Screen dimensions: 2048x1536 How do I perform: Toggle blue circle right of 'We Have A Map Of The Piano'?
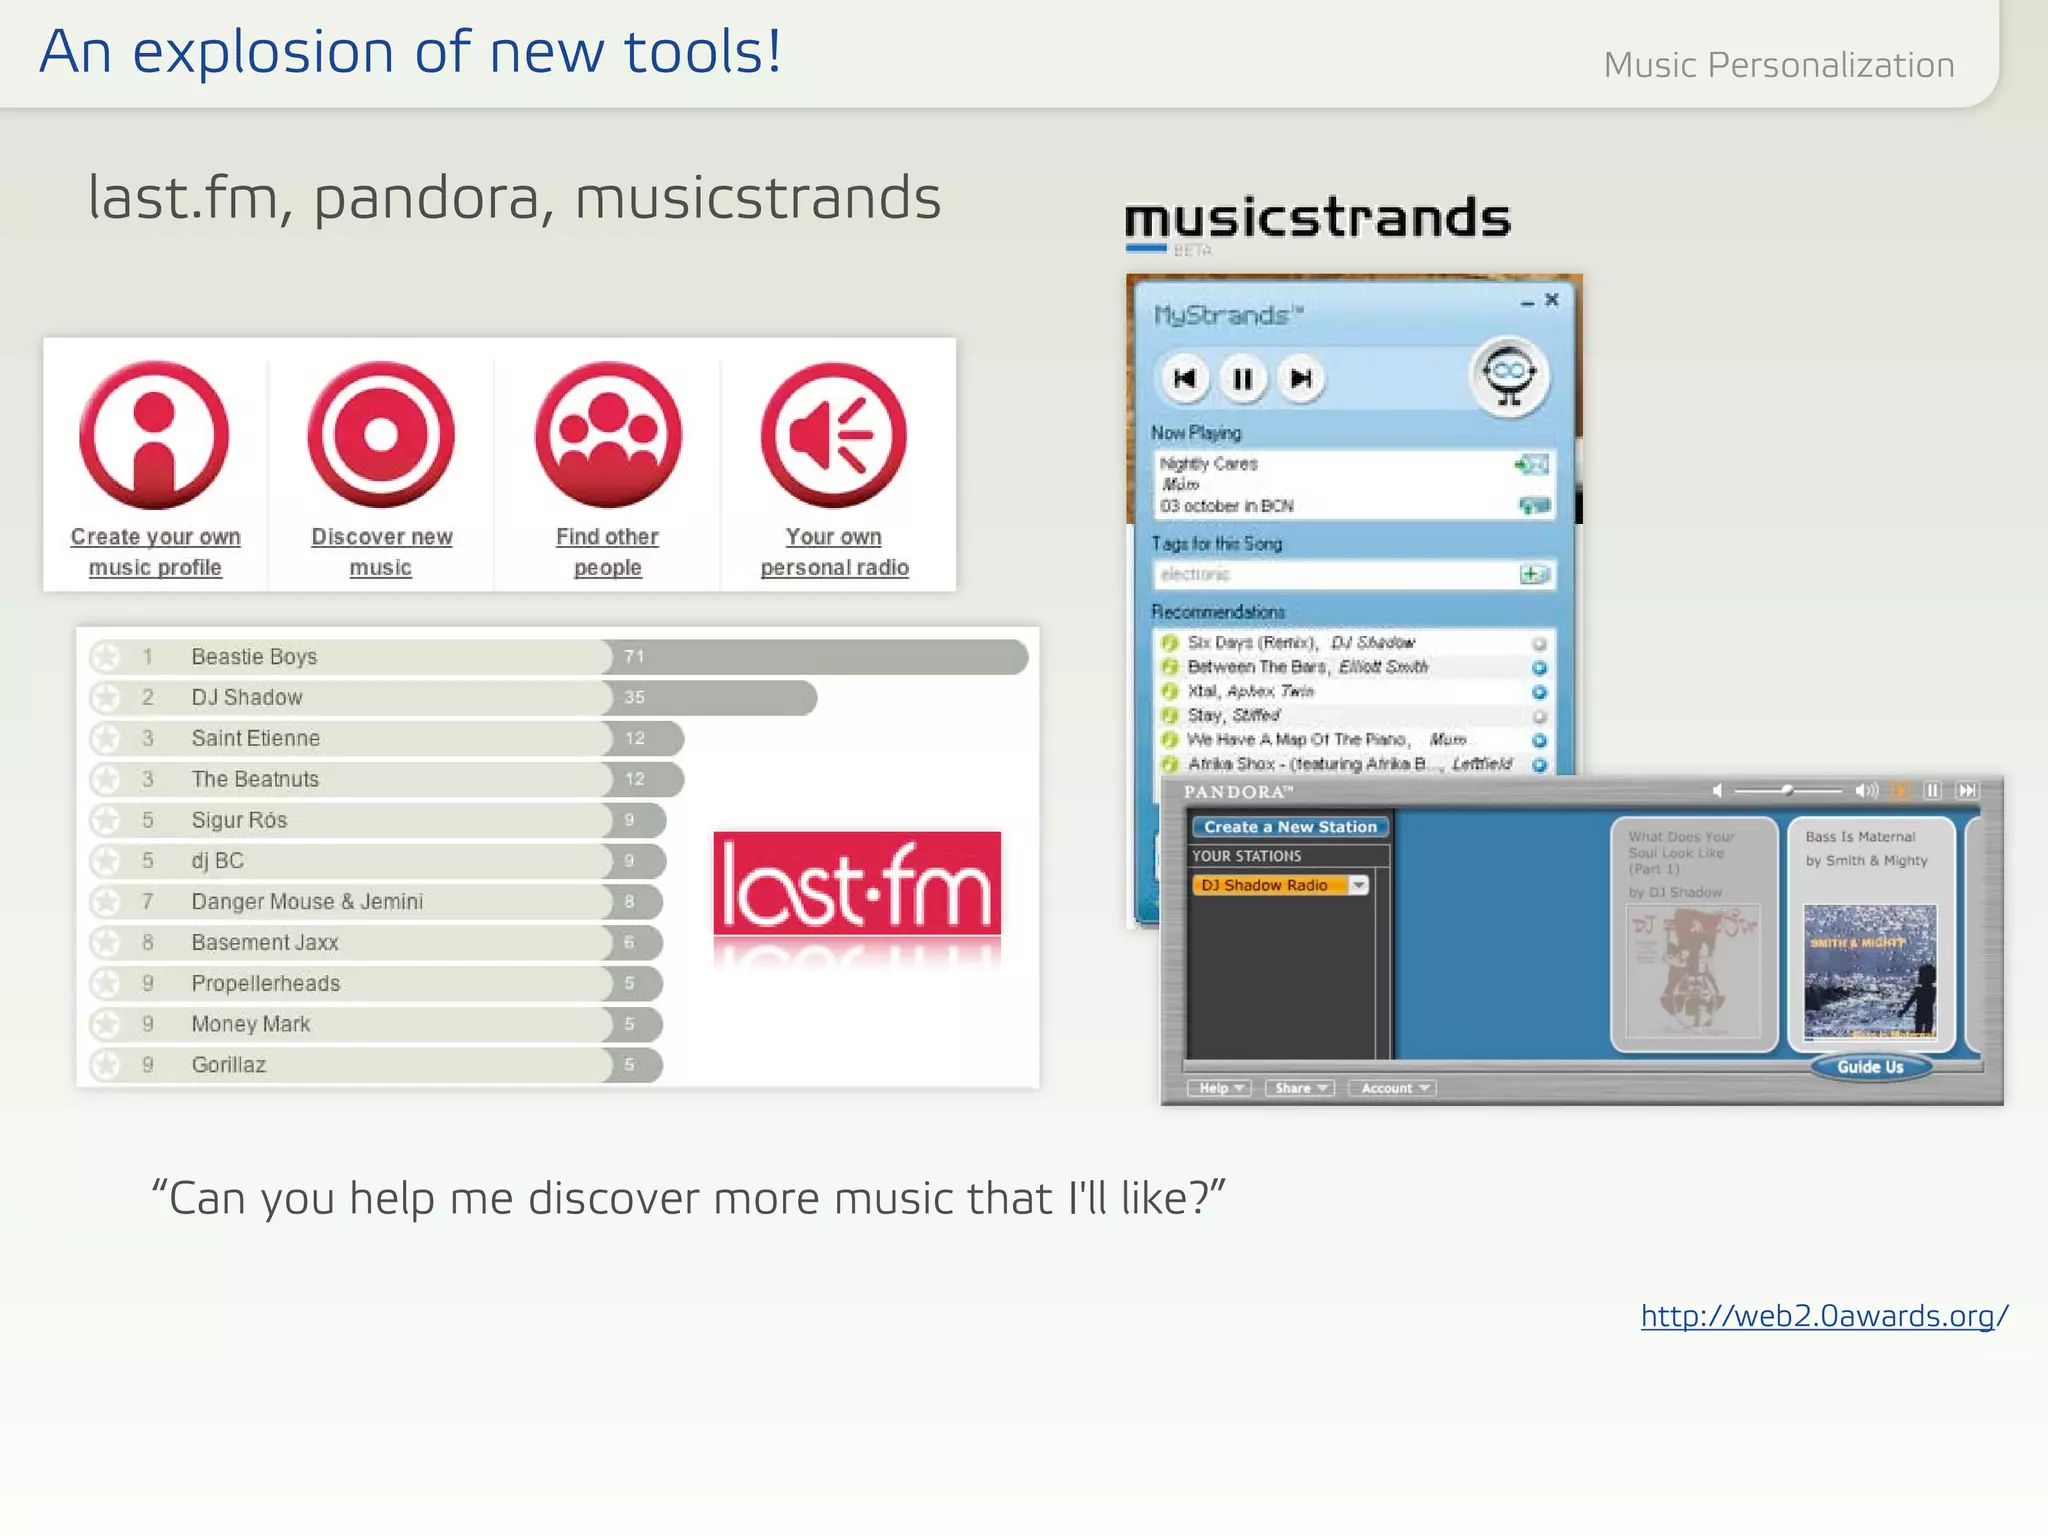pyautogui.click(x=1539, y=741)
